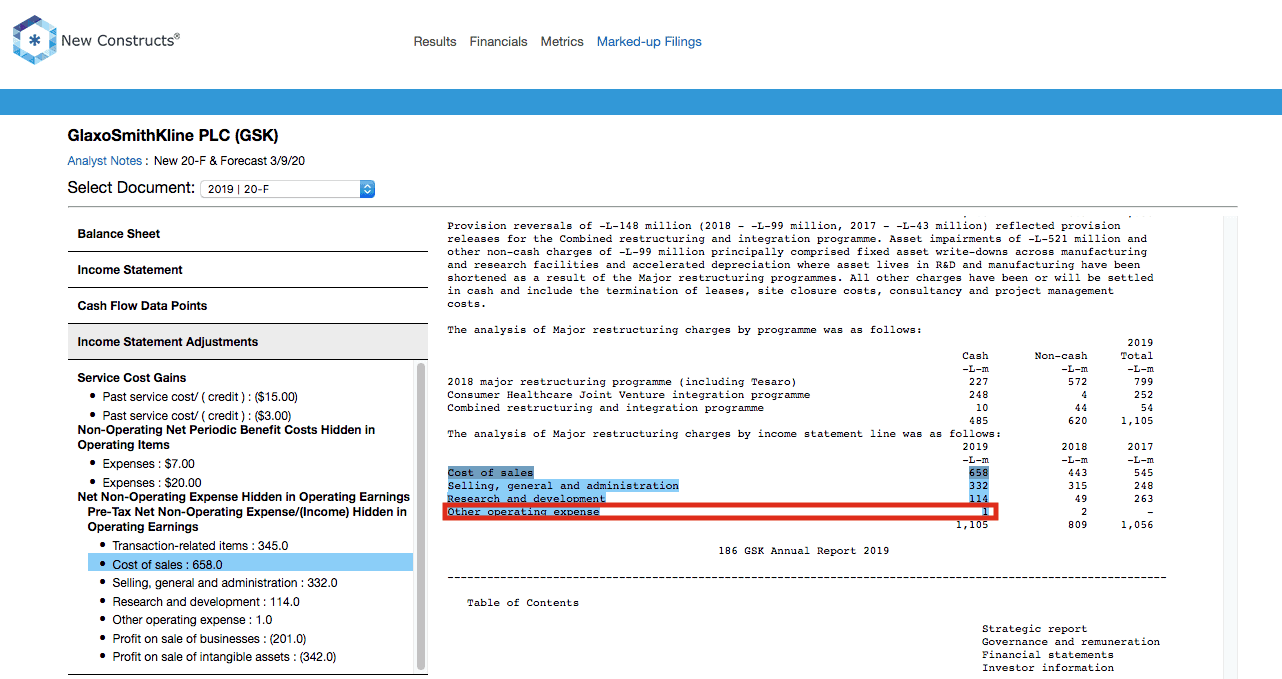
Task: Select Other operating expense : 1.0 item
Action: [x=192, y=620]
